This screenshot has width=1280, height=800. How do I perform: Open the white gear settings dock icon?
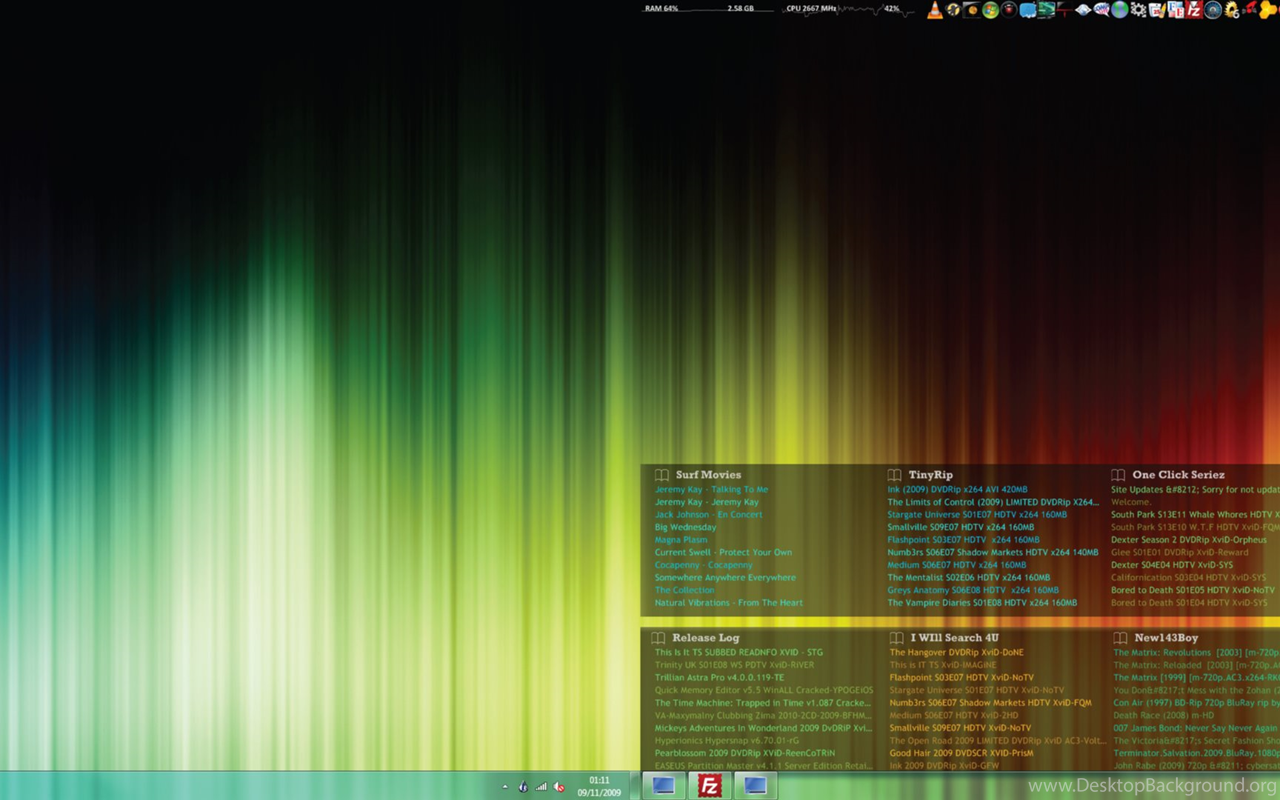click(x=1138, y=10)
